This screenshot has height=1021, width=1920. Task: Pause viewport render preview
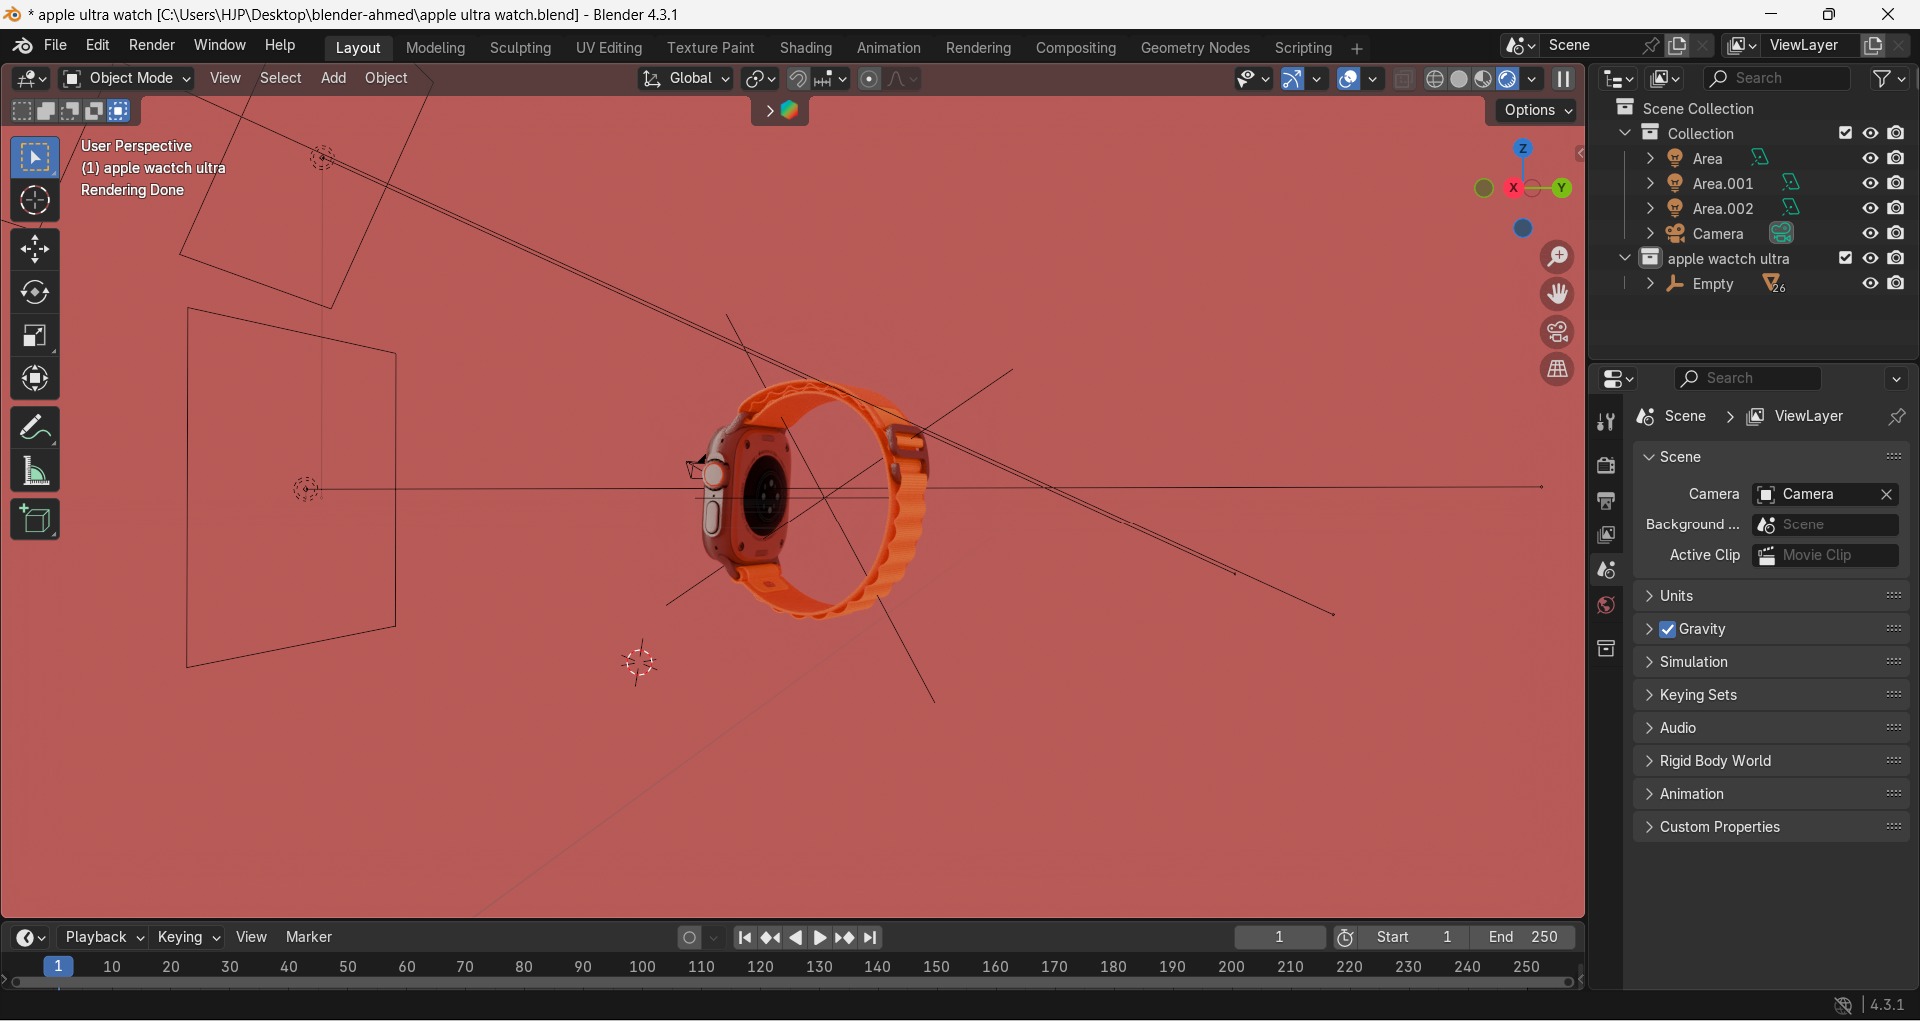1564,79
